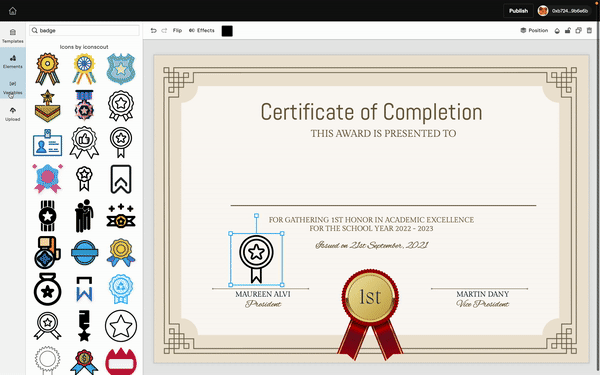The width and height of the screenshot is (600, 375).
Task: Select the 'Issued on 21st September' line
Action: coord(371,245)
